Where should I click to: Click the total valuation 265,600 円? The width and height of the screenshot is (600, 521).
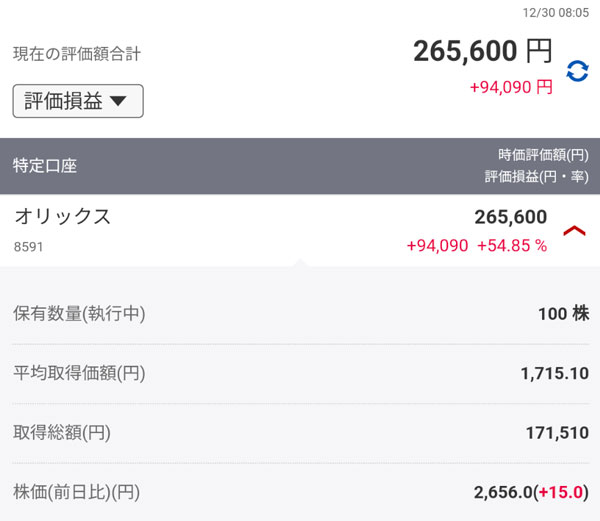pos(482,51)
